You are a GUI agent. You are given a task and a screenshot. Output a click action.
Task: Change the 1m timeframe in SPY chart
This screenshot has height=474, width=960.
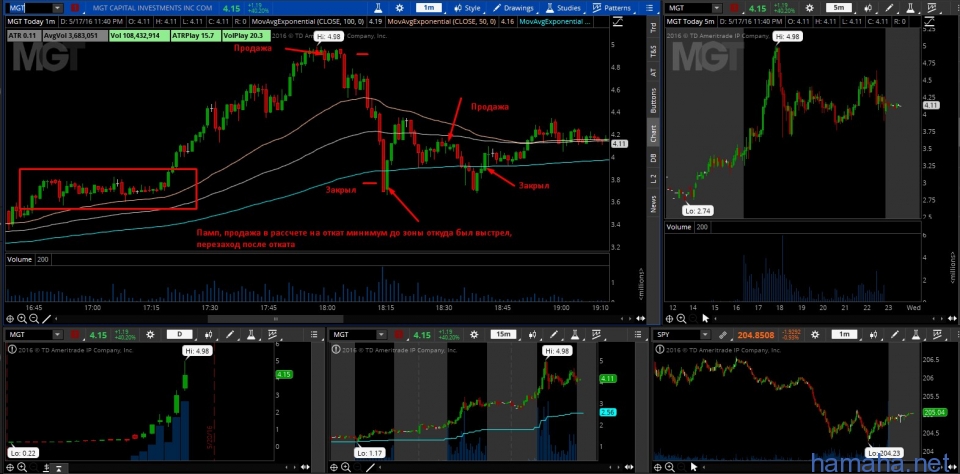pyautogui.click(x=844, y=335)
